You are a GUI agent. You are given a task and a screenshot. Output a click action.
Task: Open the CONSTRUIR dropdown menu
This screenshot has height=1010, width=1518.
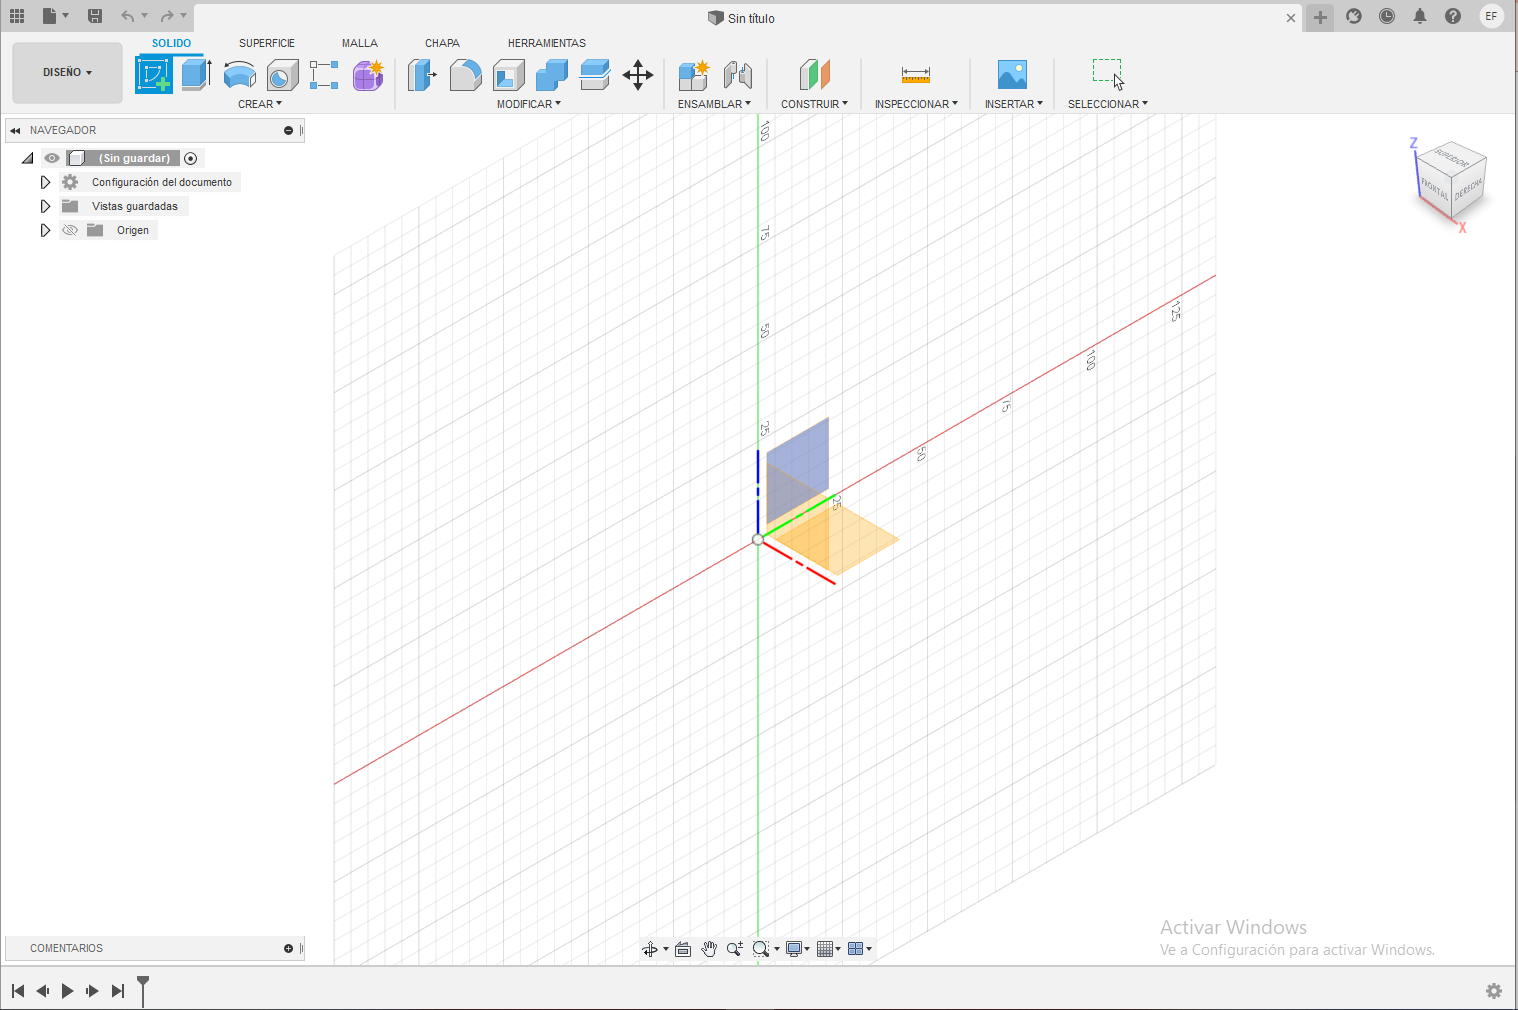(814, 104)
